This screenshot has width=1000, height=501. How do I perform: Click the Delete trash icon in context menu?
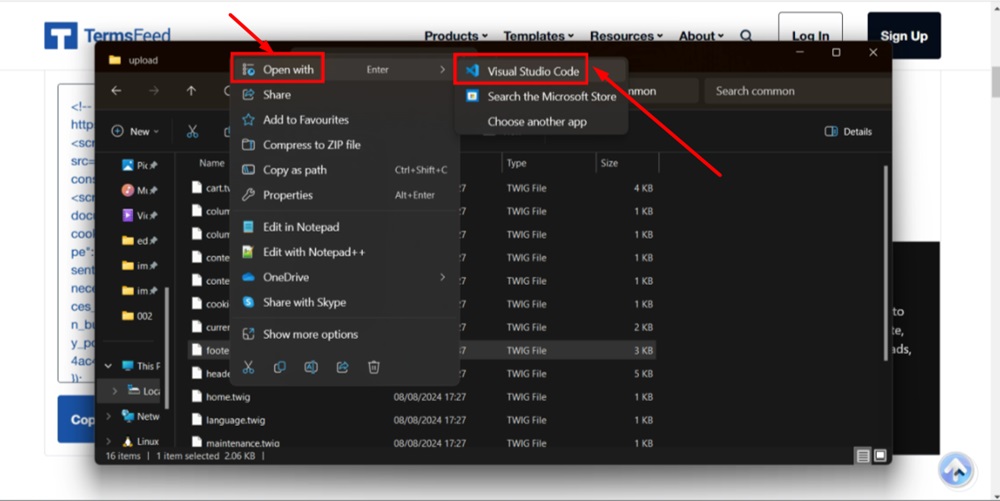click(x=374, y=367)
